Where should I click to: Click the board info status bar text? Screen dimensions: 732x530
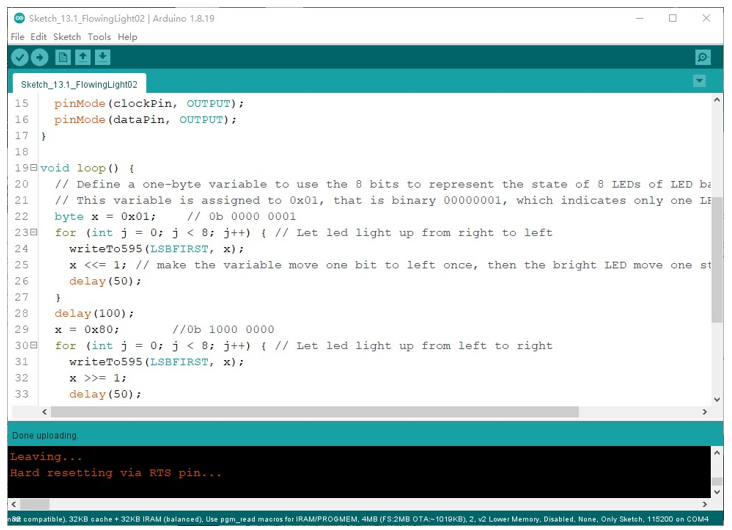click(359, 519)
